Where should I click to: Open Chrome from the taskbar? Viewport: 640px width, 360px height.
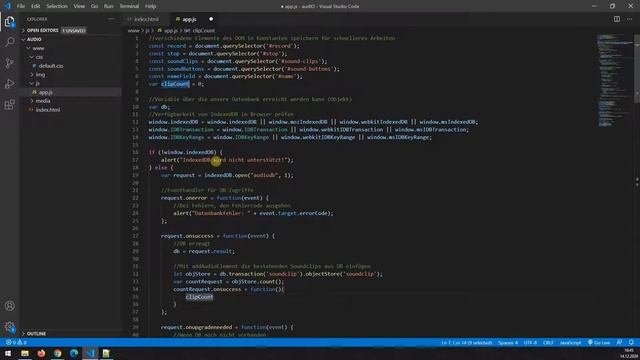click(x=58, y=353)
